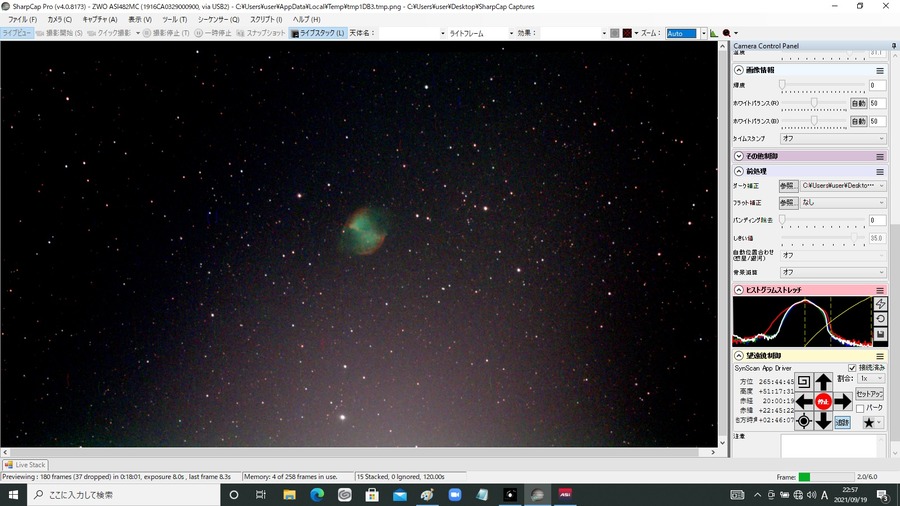
Task: Click the telescope target crosshair icon
Action: 804,422
